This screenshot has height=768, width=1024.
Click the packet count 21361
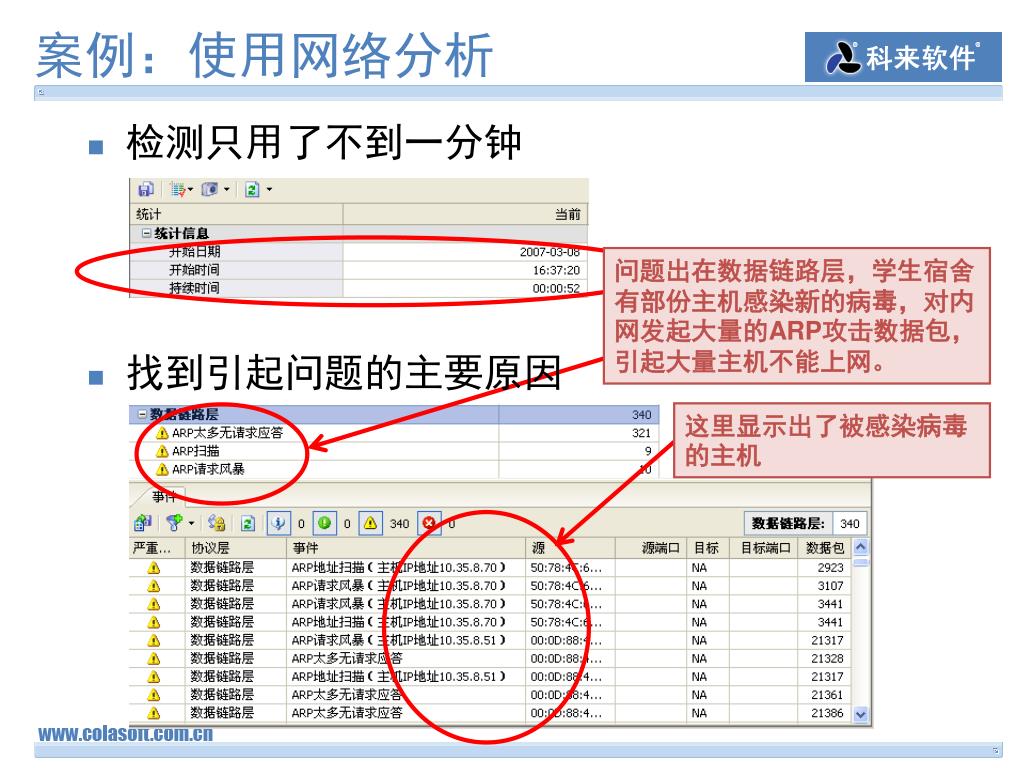(x=827, y=695)
